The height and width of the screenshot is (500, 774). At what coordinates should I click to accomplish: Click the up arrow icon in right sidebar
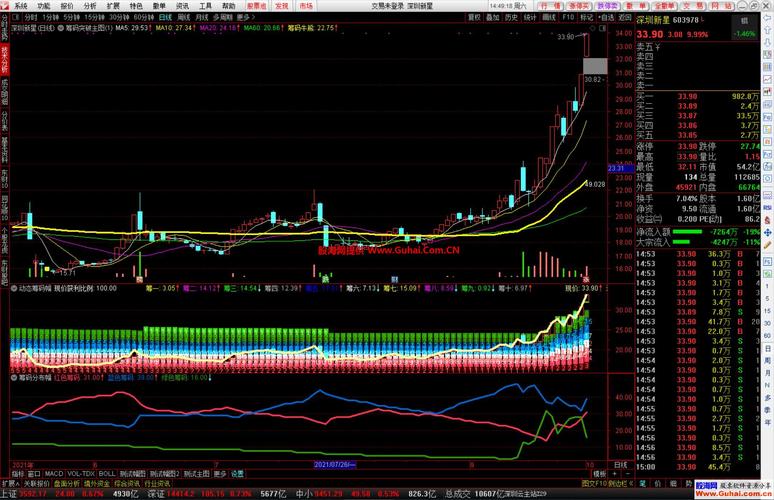(767, 31)
